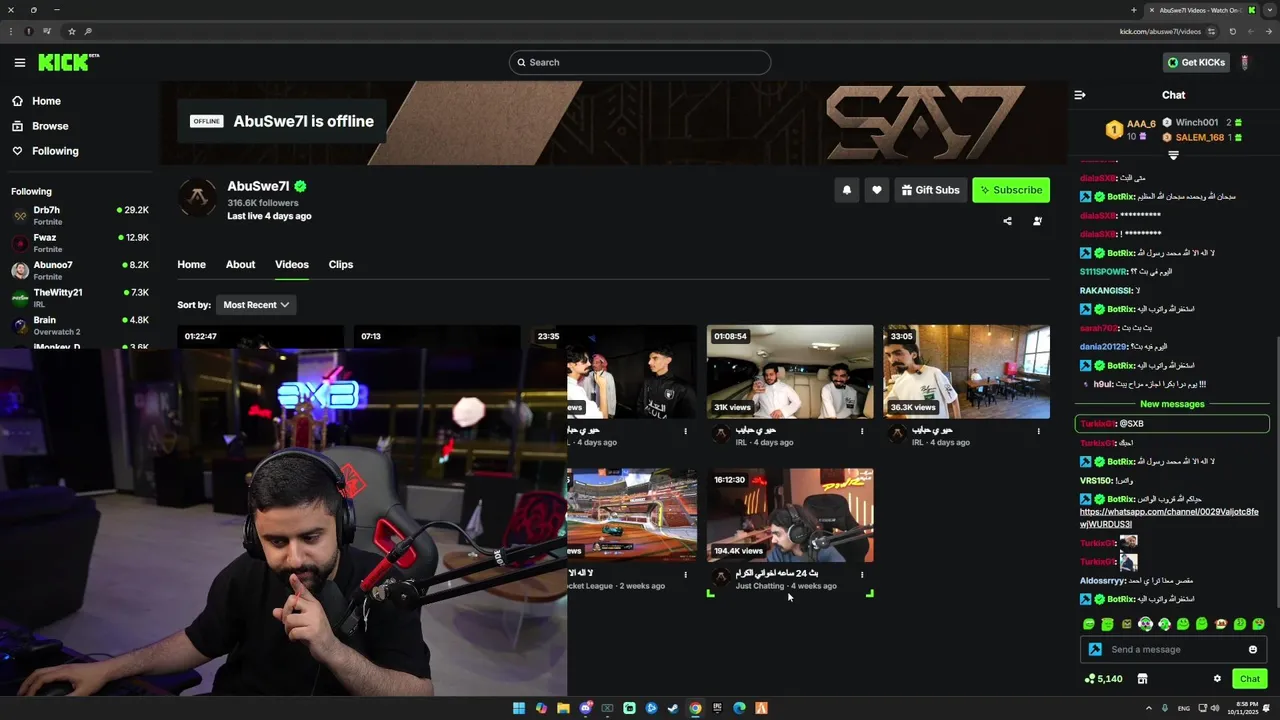Click the green Chat send button
The width and height of the screenshot is (1280, 720).
point(1250,679)
